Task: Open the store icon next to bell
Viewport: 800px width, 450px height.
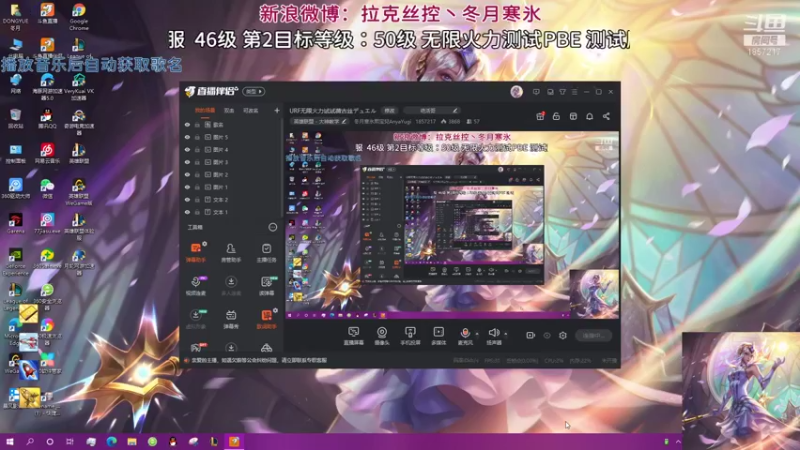Action: click(x=573, y=116)
